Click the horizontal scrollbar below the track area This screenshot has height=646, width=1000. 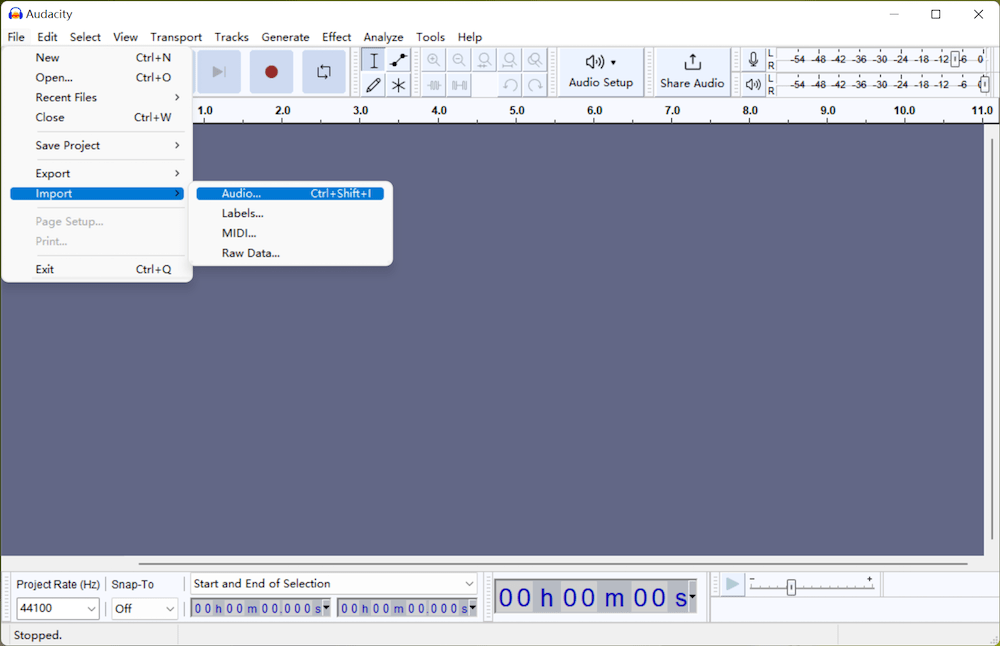[553, 564]
